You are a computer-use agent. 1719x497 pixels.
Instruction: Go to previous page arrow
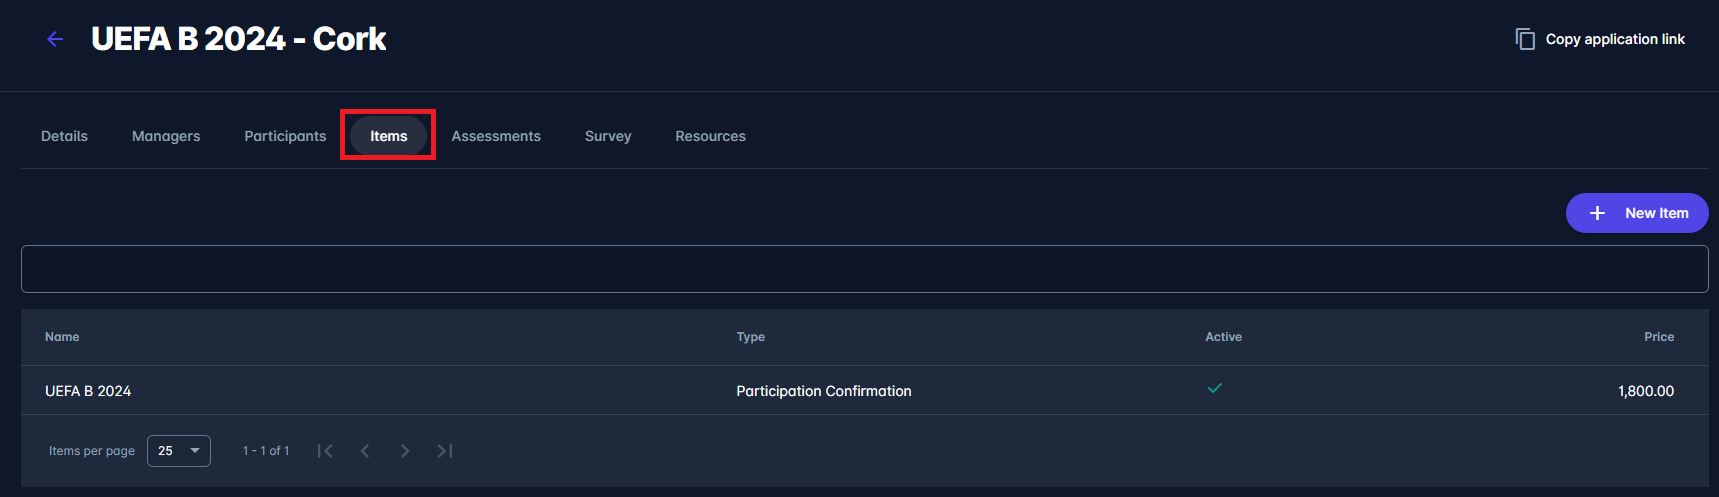click(365, 451)
